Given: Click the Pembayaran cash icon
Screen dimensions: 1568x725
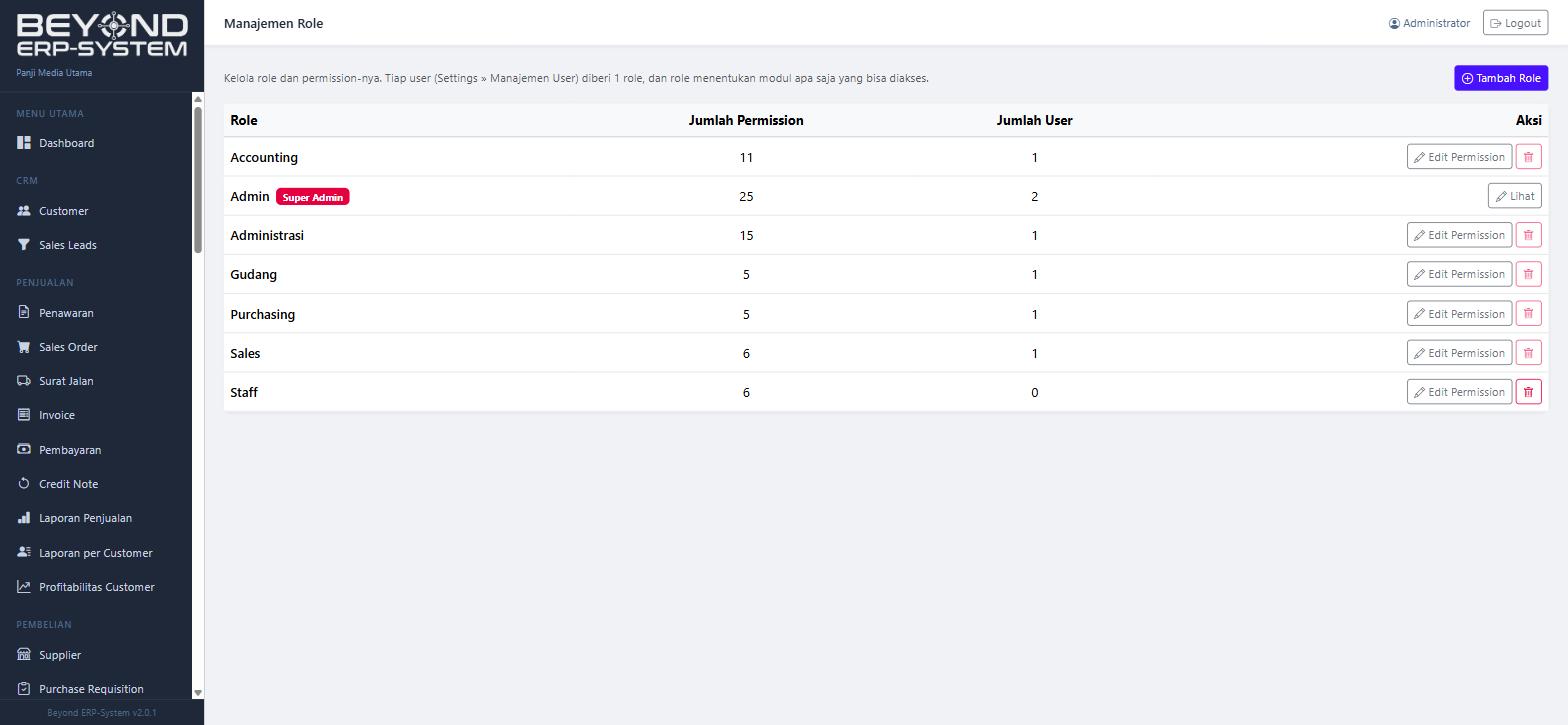Looking at the screenshot, I should point(24,450).
